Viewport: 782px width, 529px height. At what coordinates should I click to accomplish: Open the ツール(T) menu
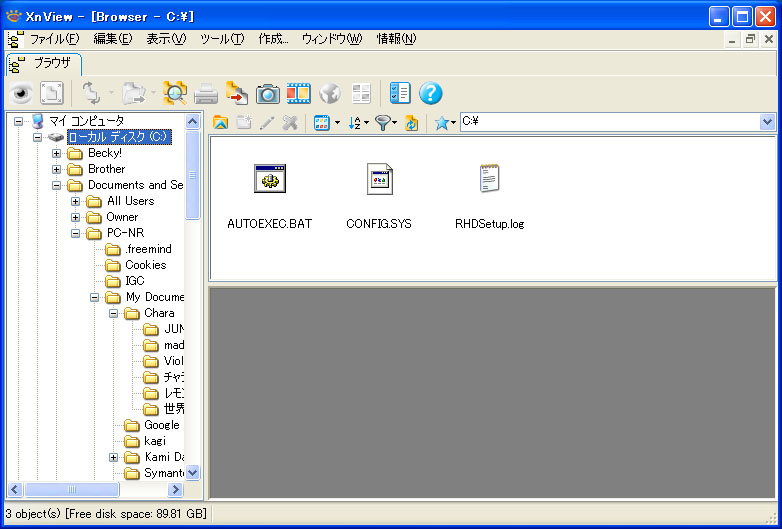point(222,39)
